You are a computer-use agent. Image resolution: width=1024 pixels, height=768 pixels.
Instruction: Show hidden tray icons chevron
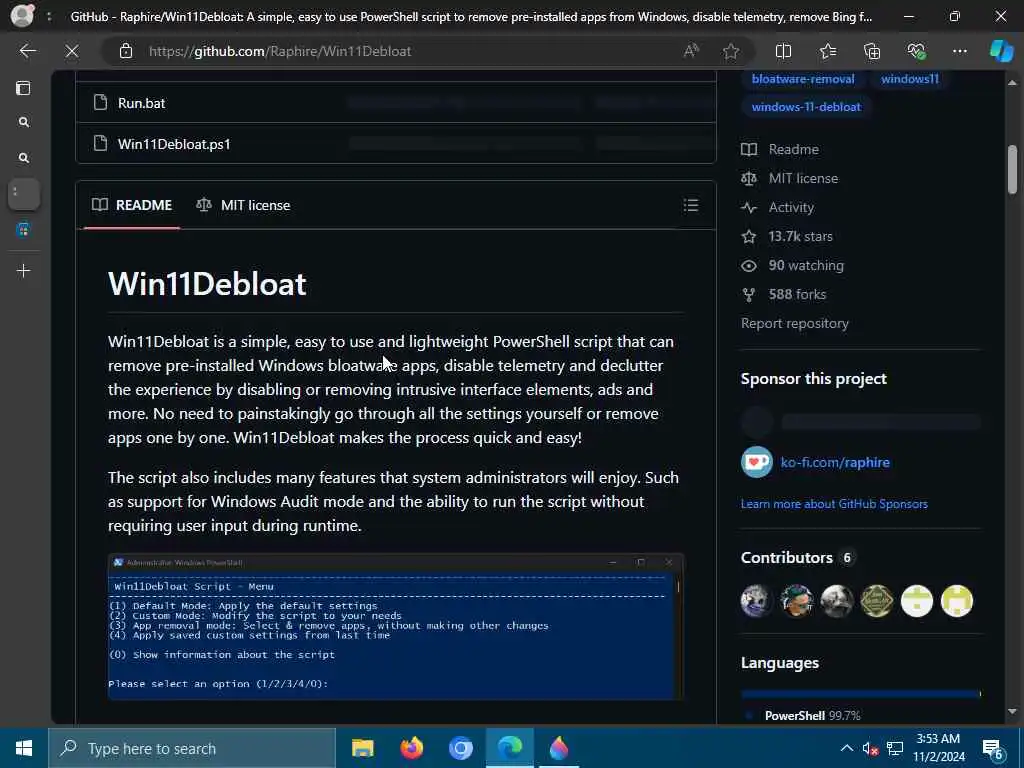coord(846,748)
